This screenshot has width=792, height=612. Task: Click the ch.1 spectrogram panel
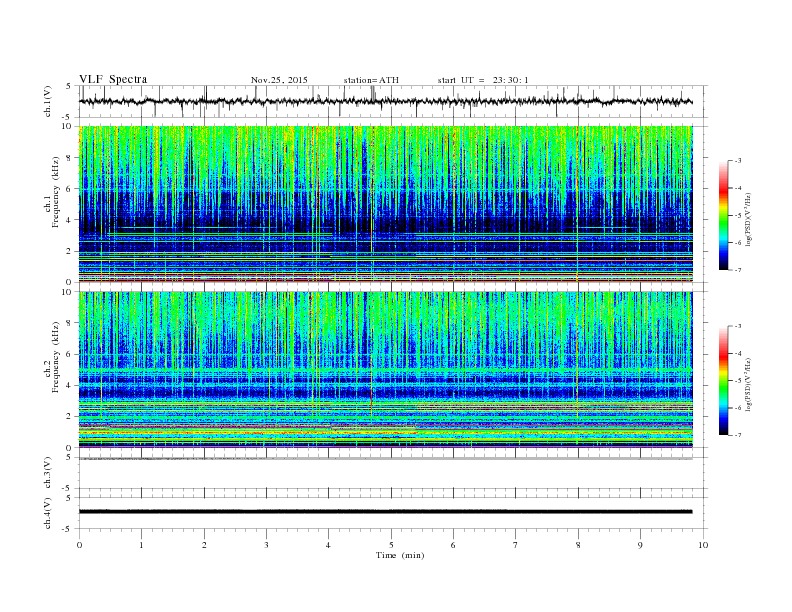coord(385,204)
